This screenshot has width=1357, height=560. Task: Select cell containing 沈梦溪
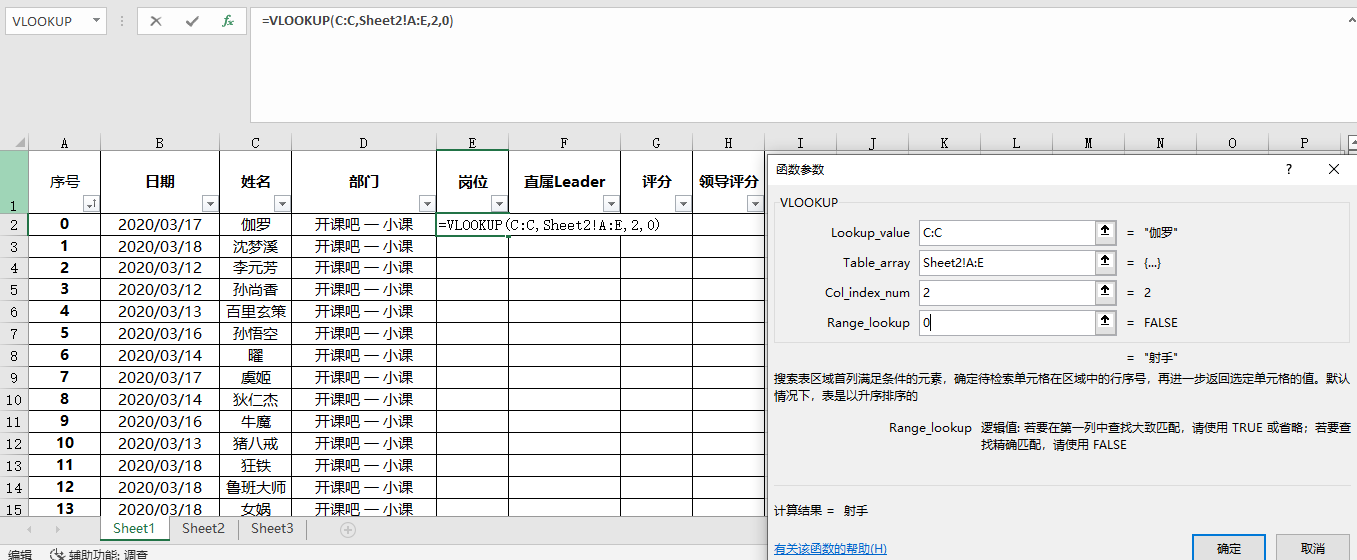click(256, 246)
